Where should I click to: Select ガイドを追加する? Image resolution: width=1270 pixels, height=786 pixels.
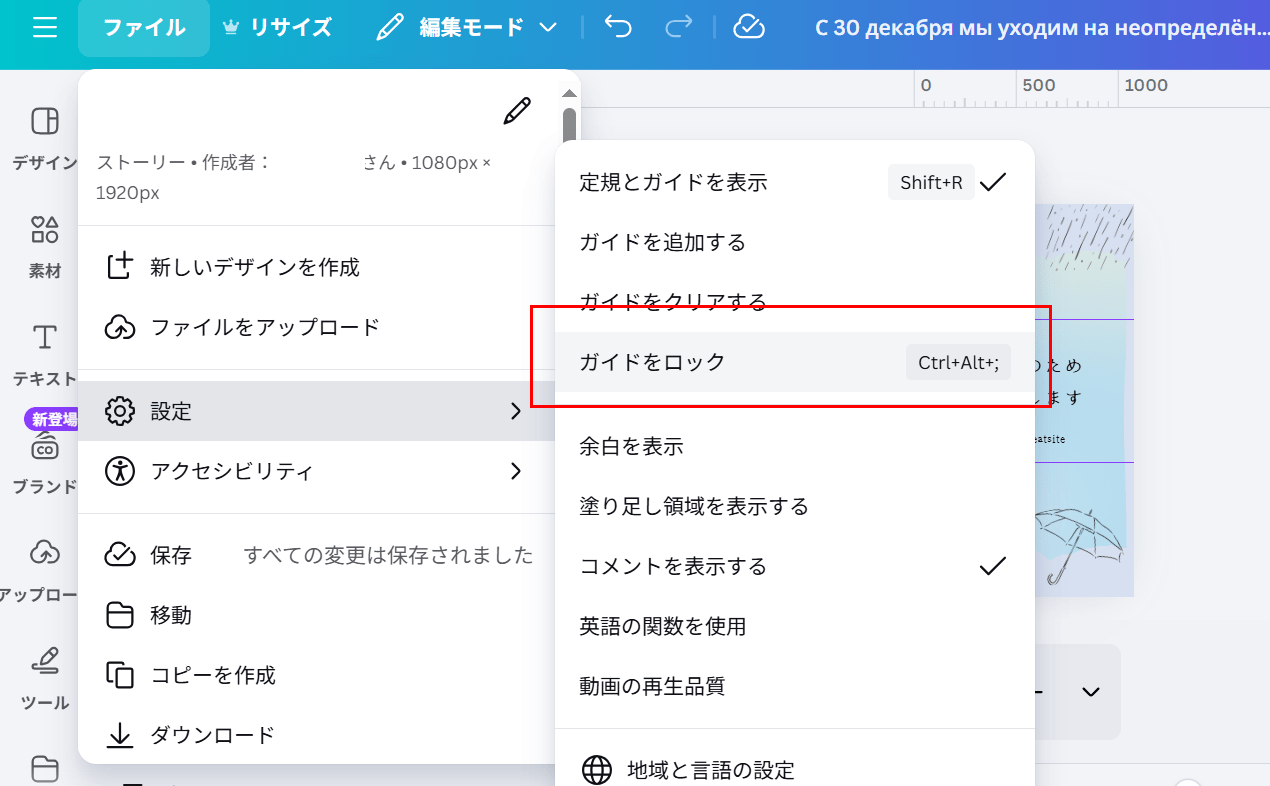coord(795,242)
